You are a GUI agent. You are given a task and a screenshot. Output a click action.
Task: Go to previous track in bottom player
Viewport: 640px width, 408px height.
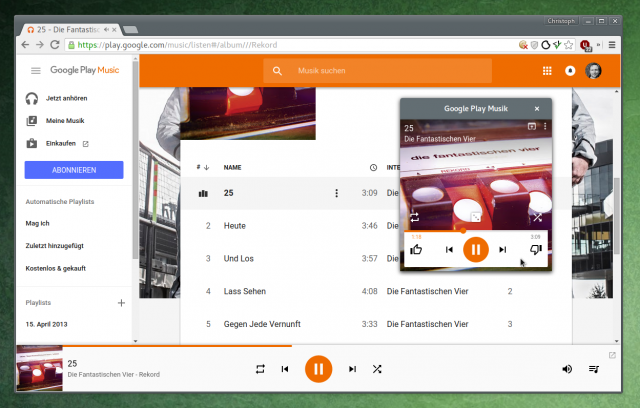[285, 369]
